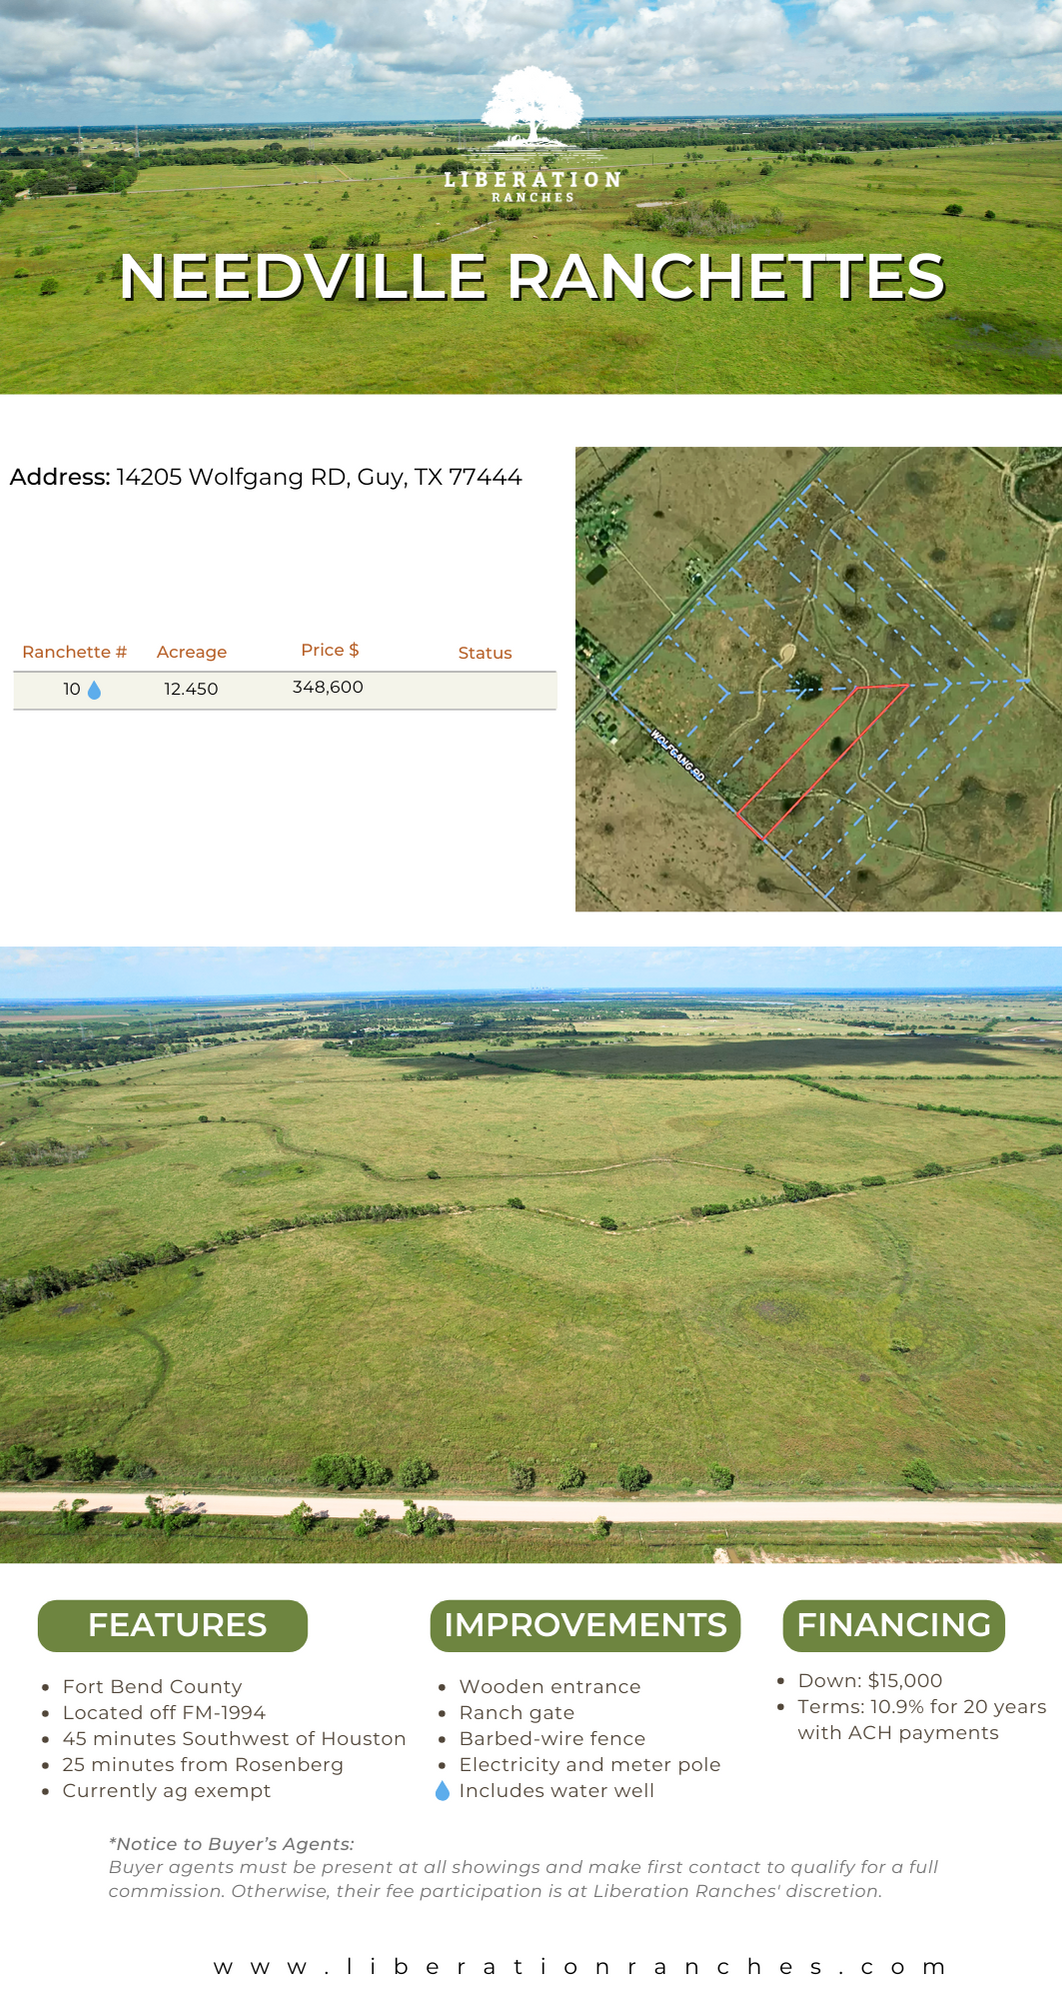Click the 25 minutes from Rosenberg bullet
The width and height of the screenshot is (1062, 2000).
pyautogui.click(x=203, y=1765)
